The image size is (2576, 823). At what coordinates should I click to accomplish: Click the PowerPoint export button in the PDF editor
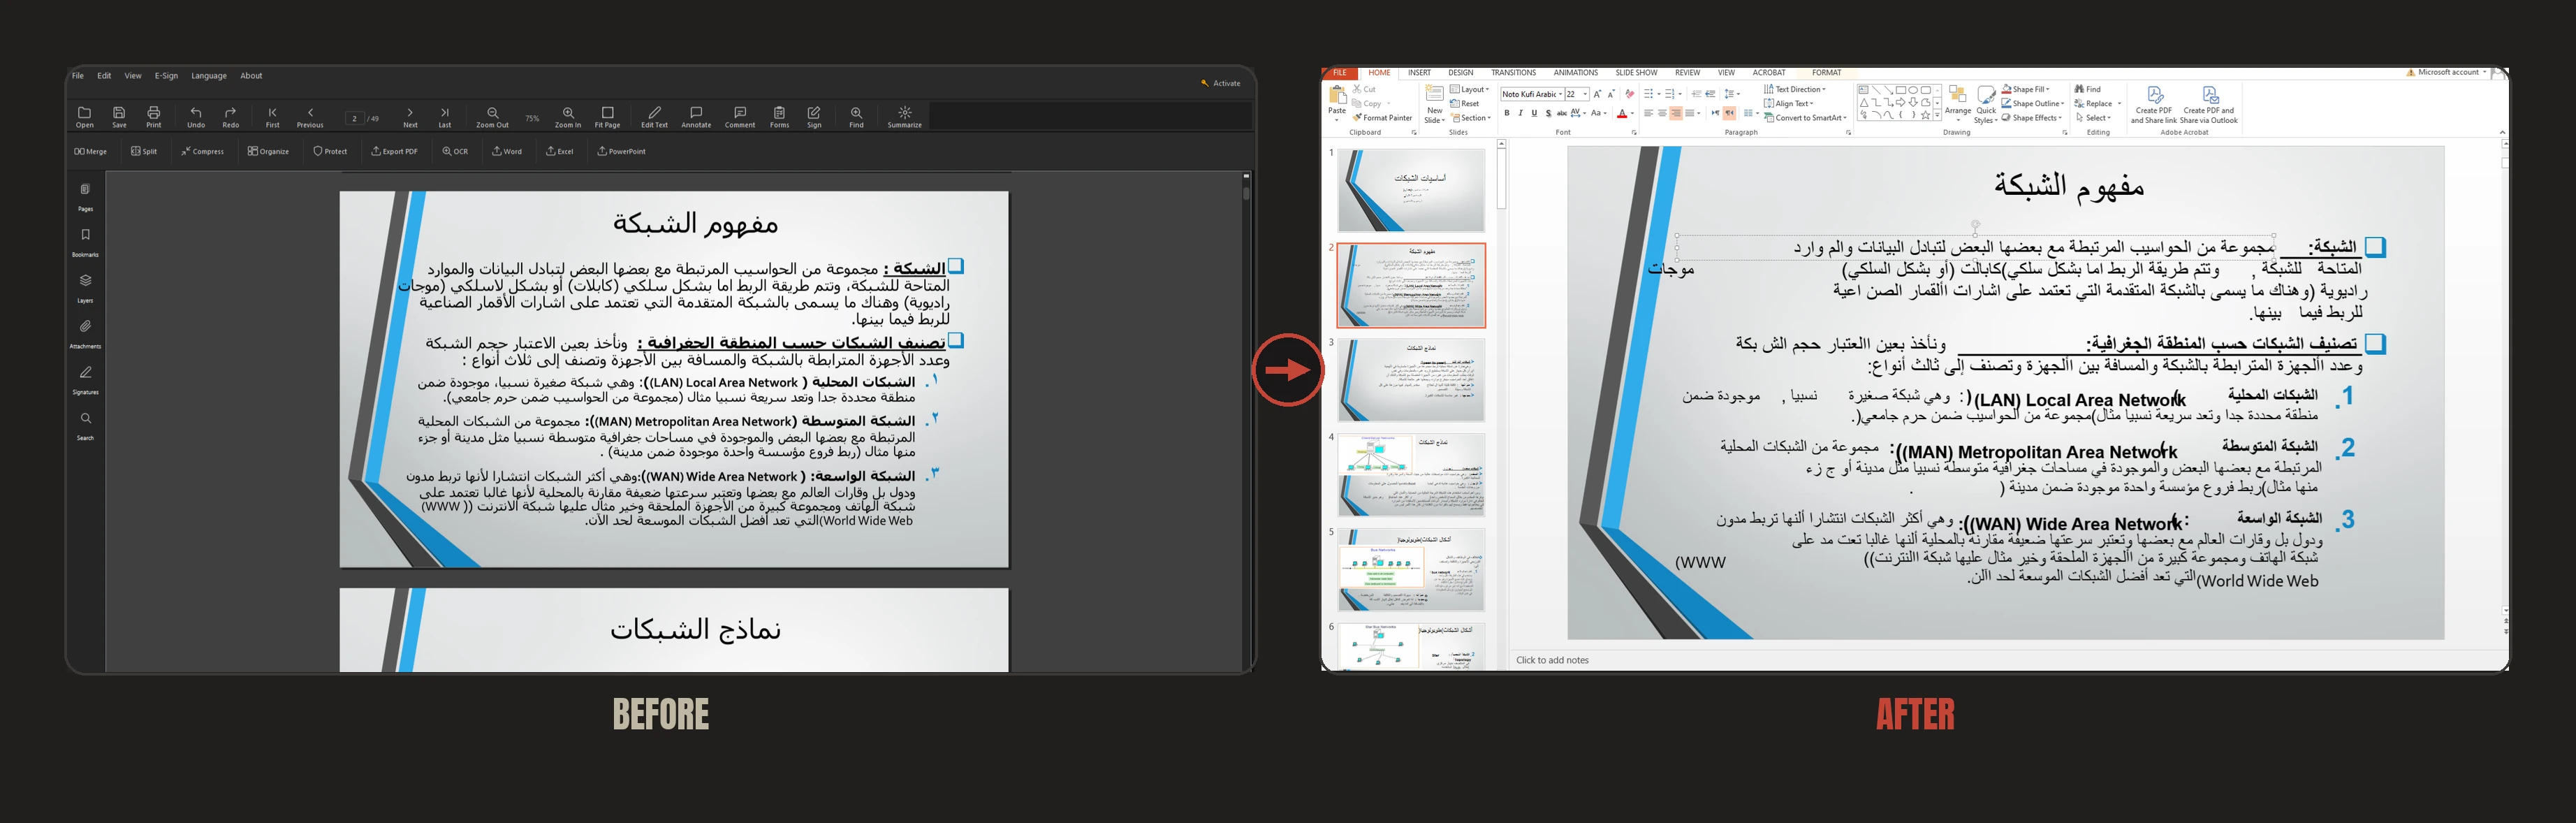click(621, 152)
